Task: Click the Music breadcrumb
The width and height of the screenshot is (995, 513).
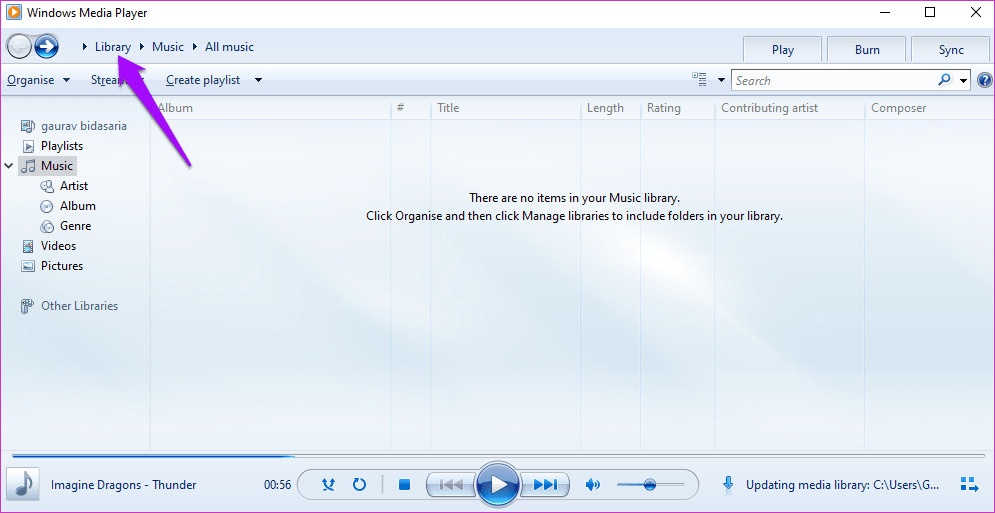Action: 168,47
